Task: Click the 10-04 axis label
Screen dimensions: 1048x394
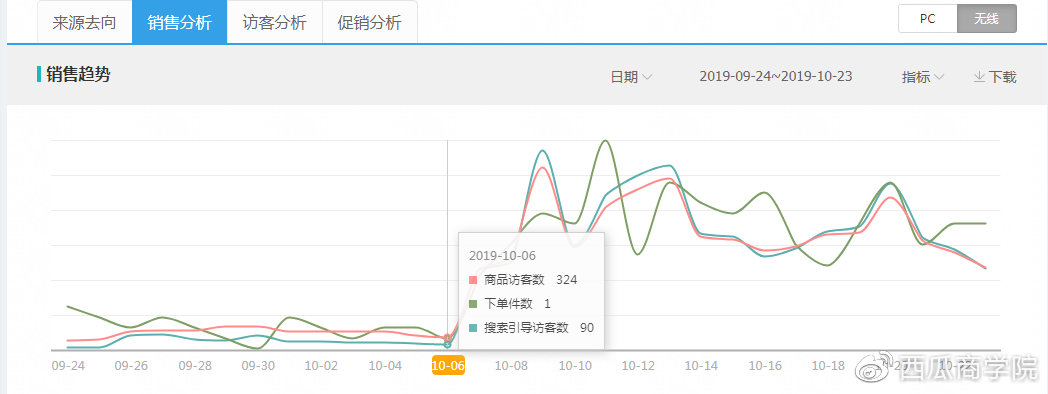Action: coord(384,366)
